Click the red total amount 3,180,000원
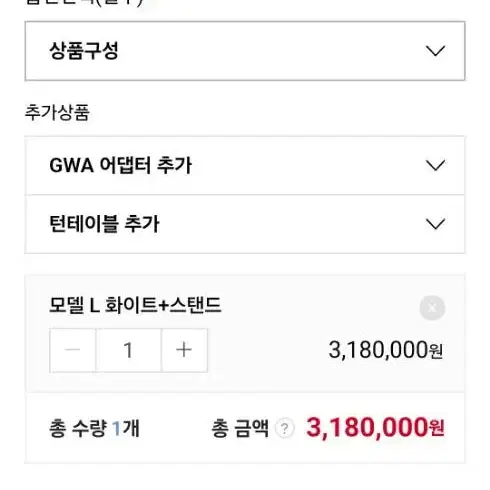490x490 pixels. [x=375, y=428]
